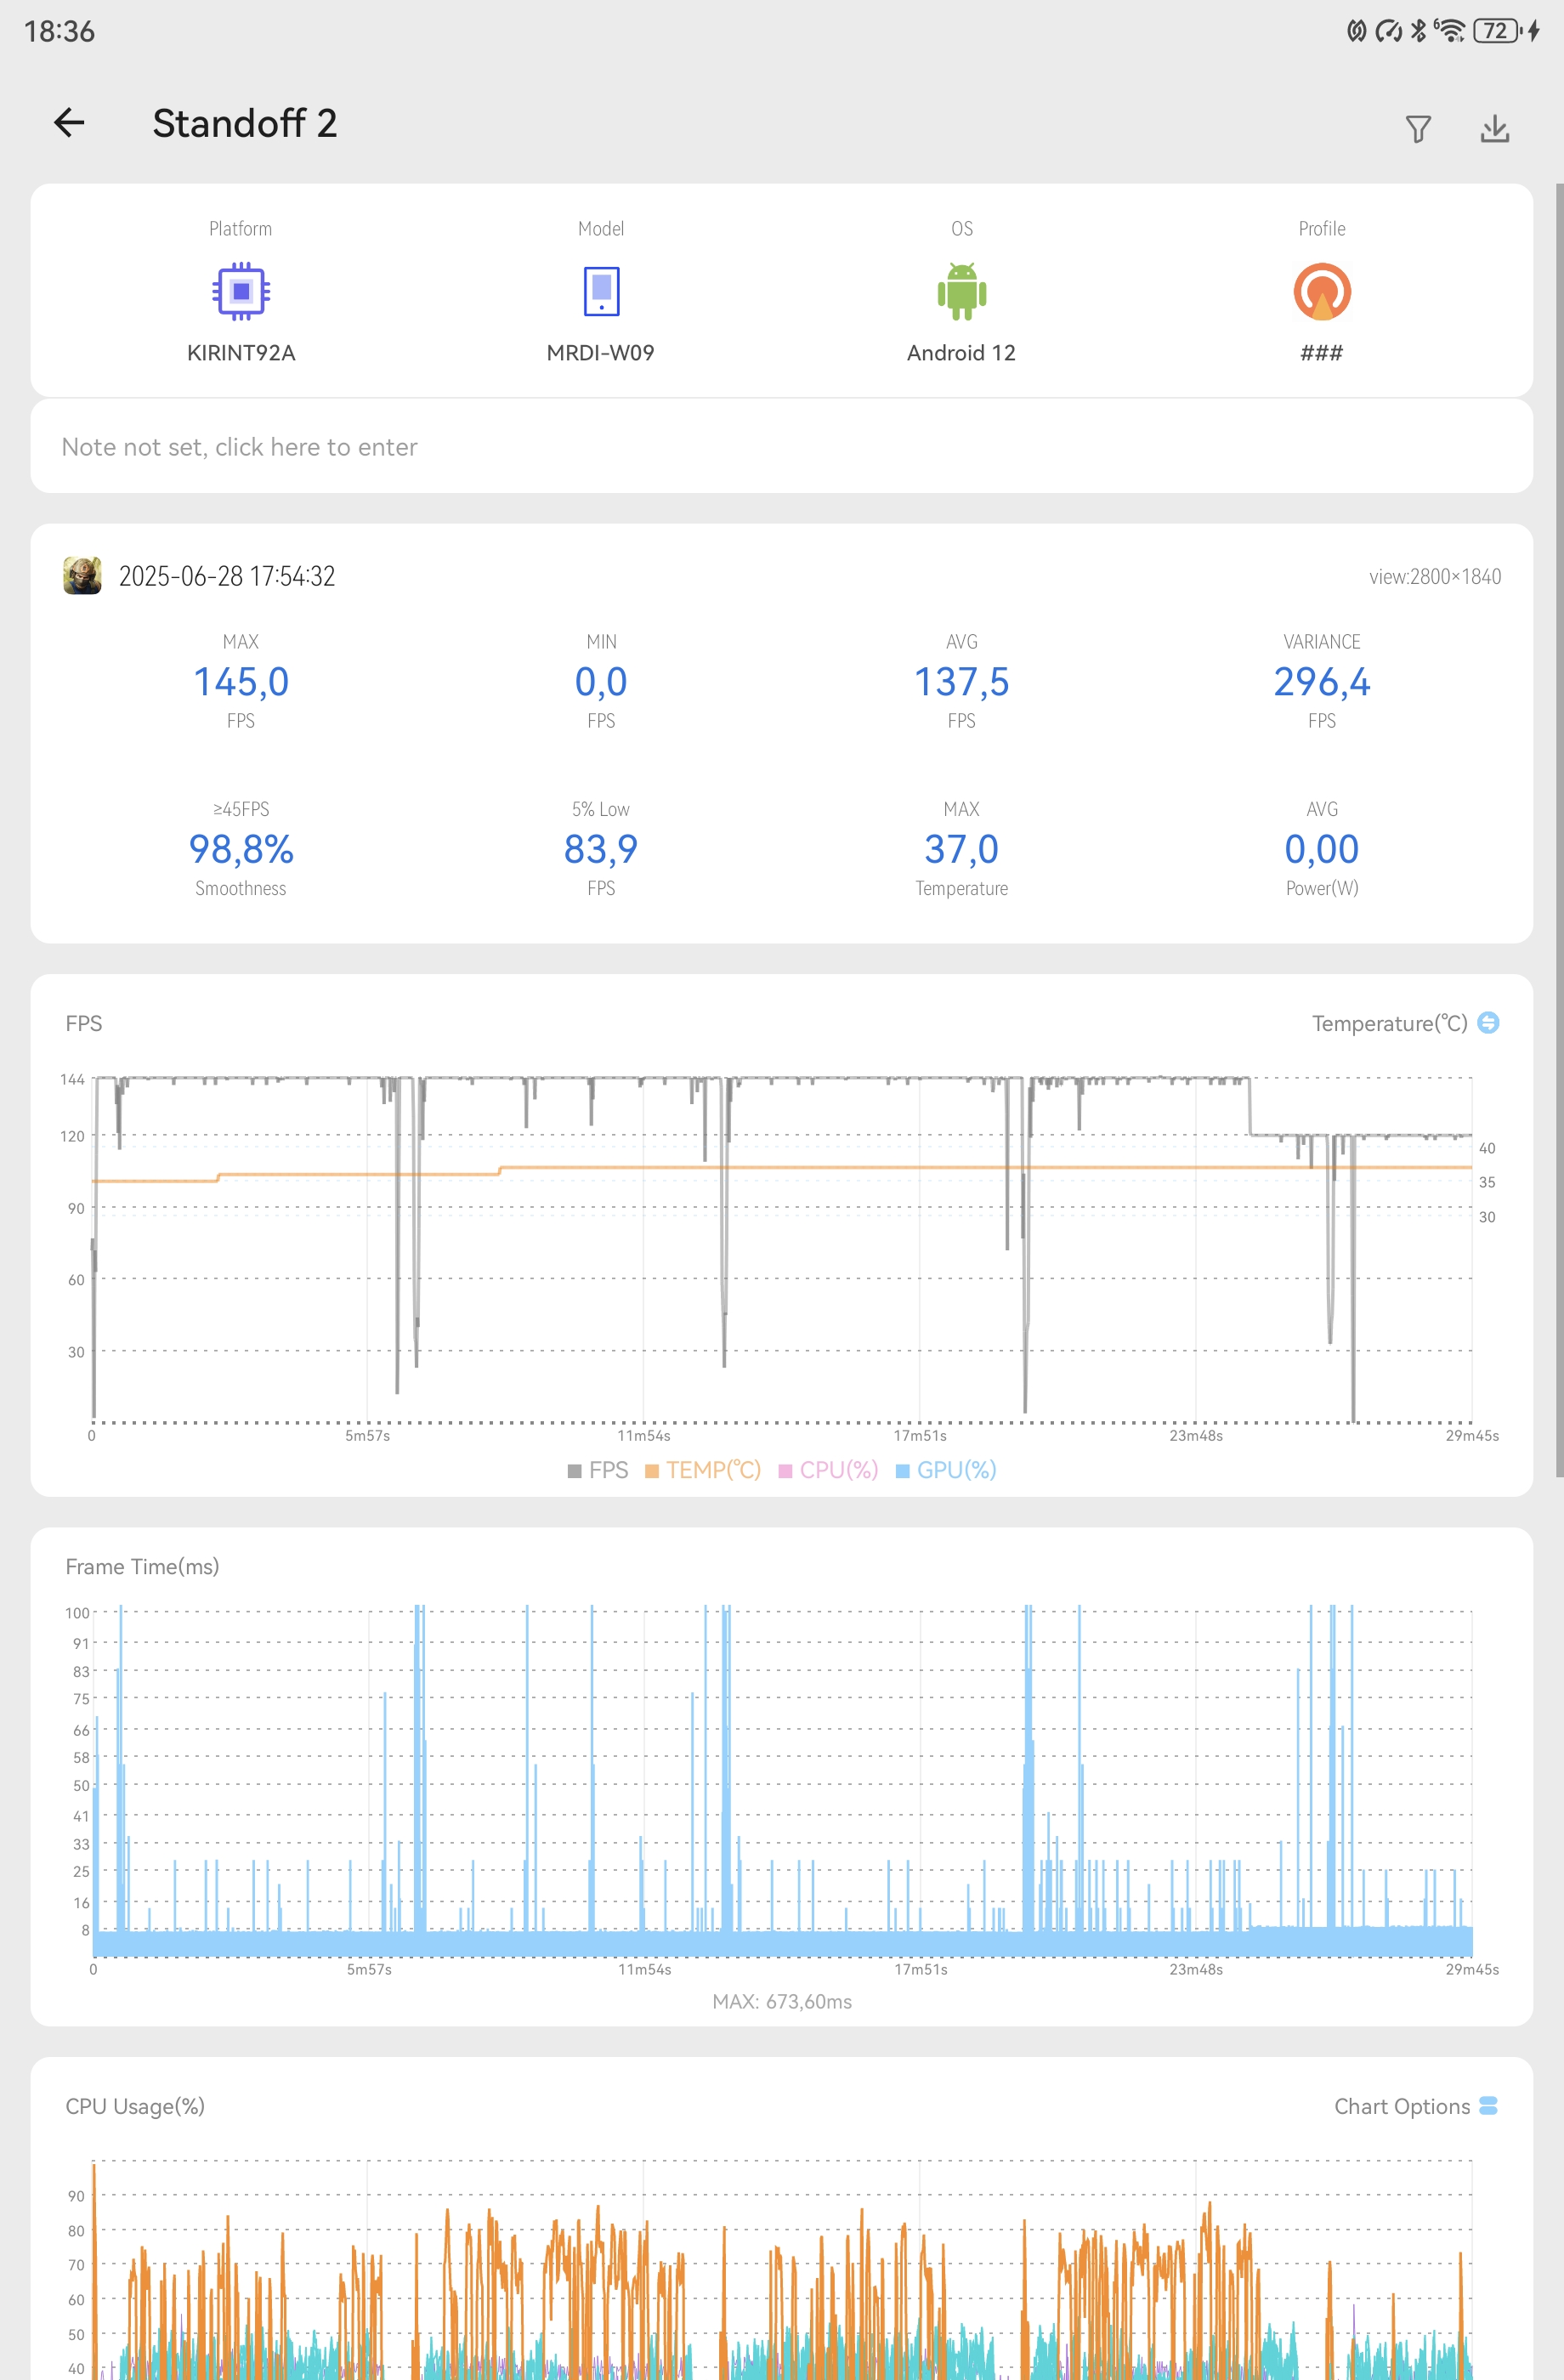Screen dimensions: 1564x2380
Task: Toggle the TEMP(℃) legend series
Action: click(703, 1470)
